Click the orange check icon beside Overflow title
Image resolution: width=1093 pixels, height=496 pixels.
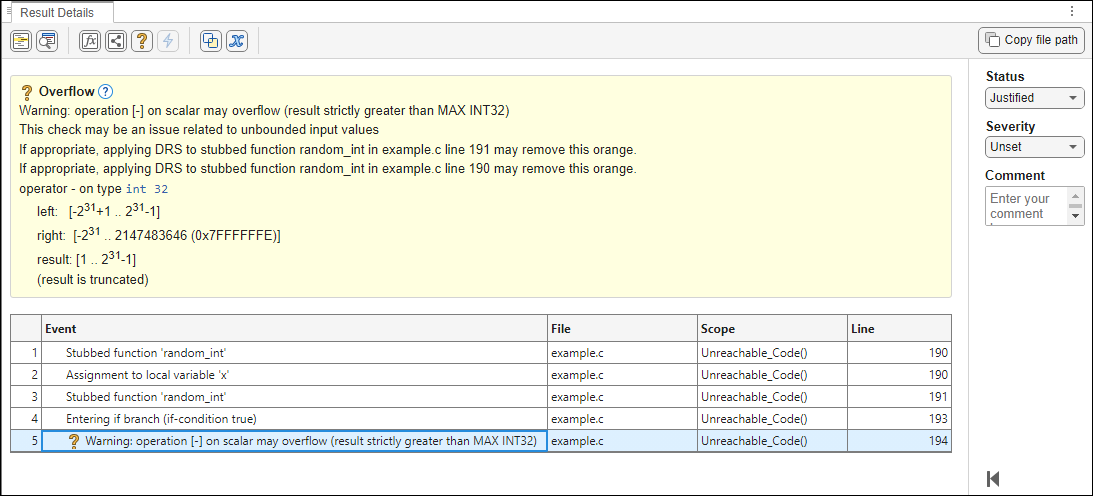click(x=27, y=92)
